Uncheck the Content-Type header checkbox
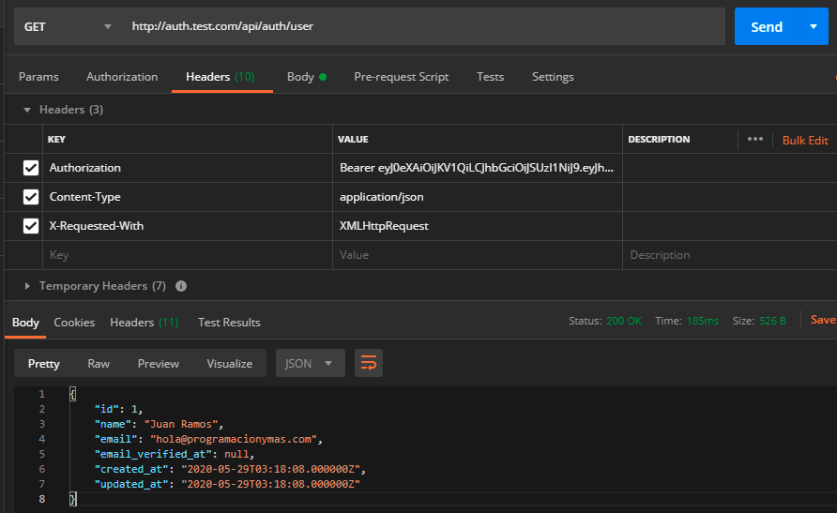The height and width of the screenshot is (513, 837). coord(31,197)
